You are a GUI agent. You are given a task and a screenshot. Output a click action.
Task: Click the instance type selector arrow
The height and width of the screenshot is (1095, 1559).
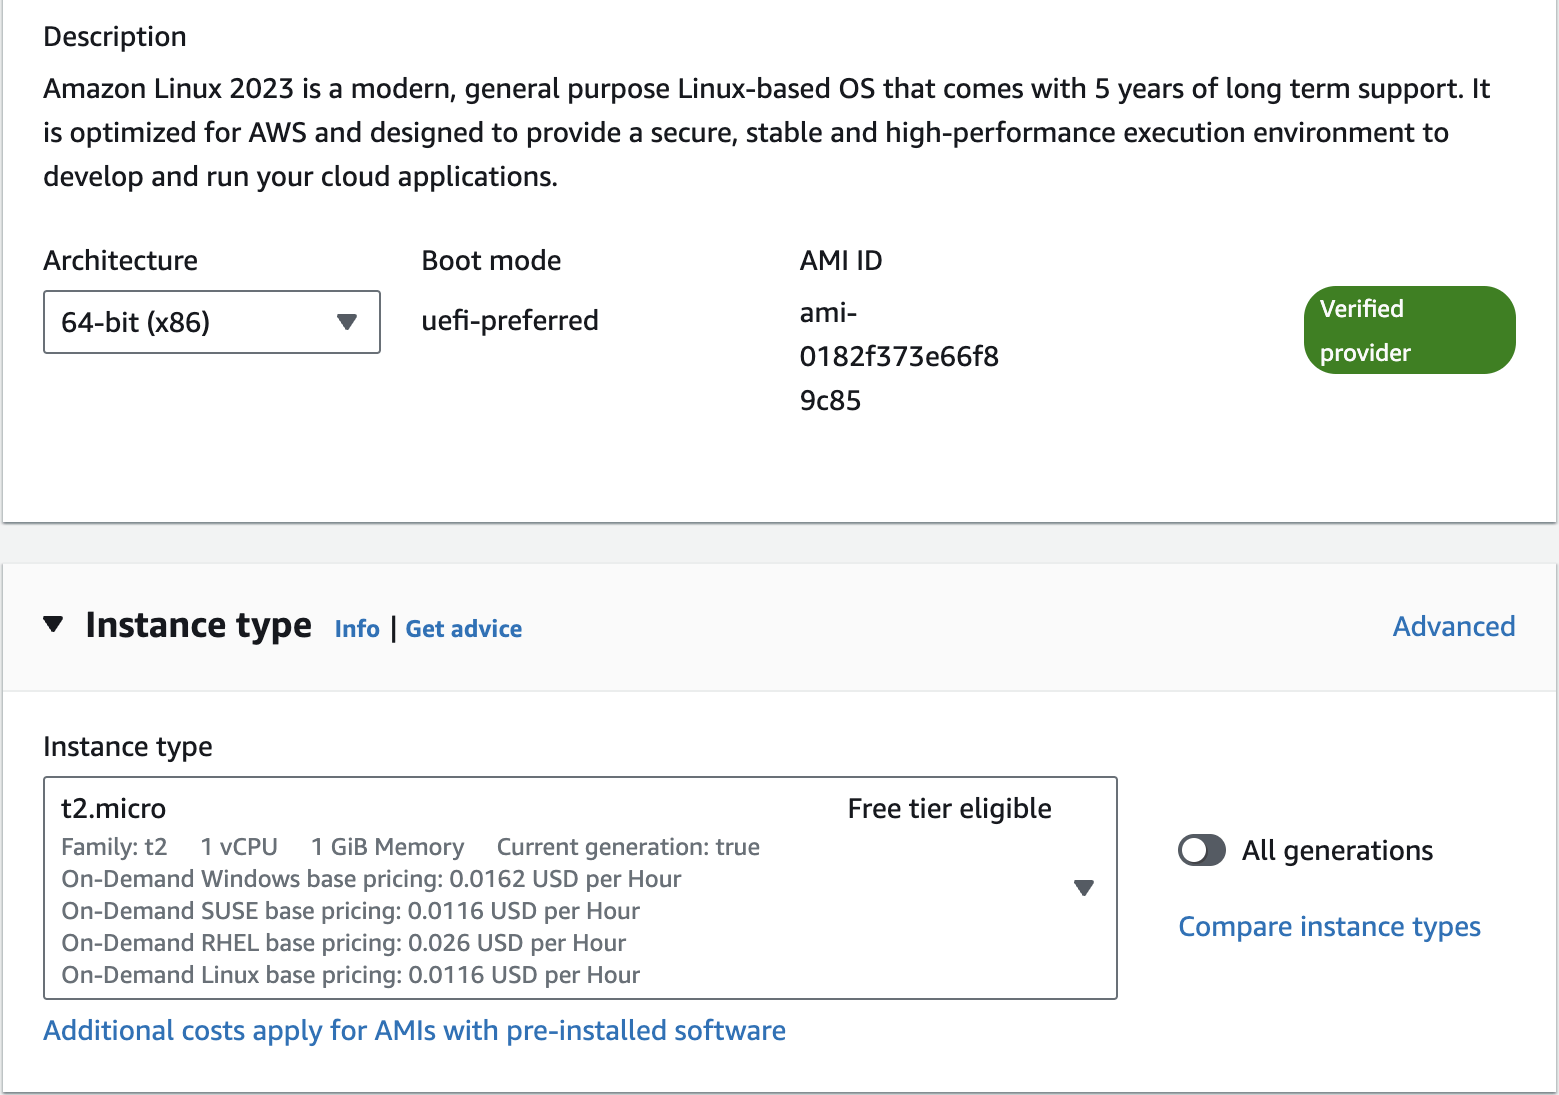pyautogui.click(x=1083, y=888)
